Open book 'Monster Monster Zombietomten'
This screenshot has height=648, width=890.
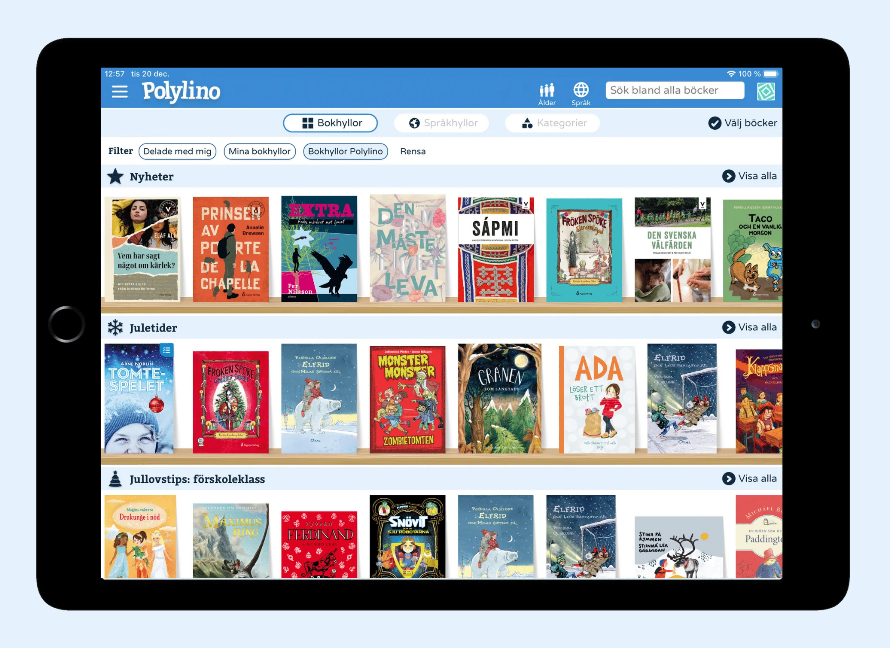(x=408, y=399)
